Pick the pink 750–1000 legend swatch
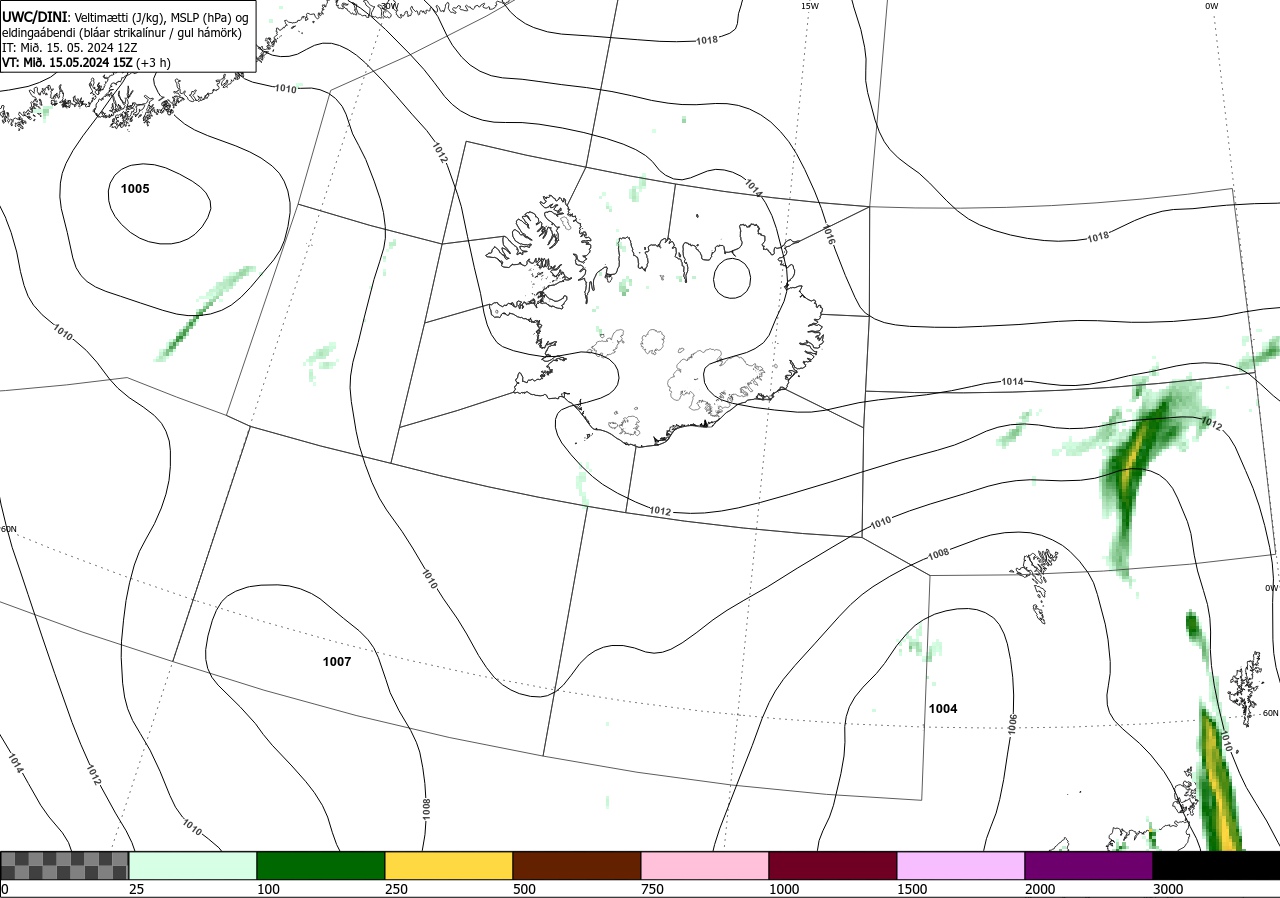This screenshot has width=1280, height=898. (x=705, y=865)
